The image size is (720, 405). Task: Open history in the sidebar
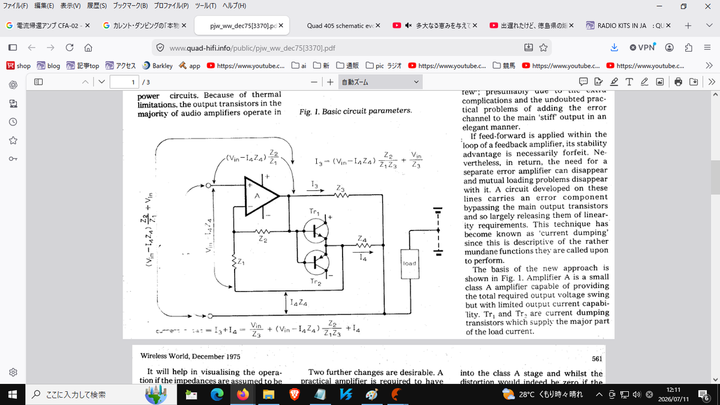pos(13,122)
